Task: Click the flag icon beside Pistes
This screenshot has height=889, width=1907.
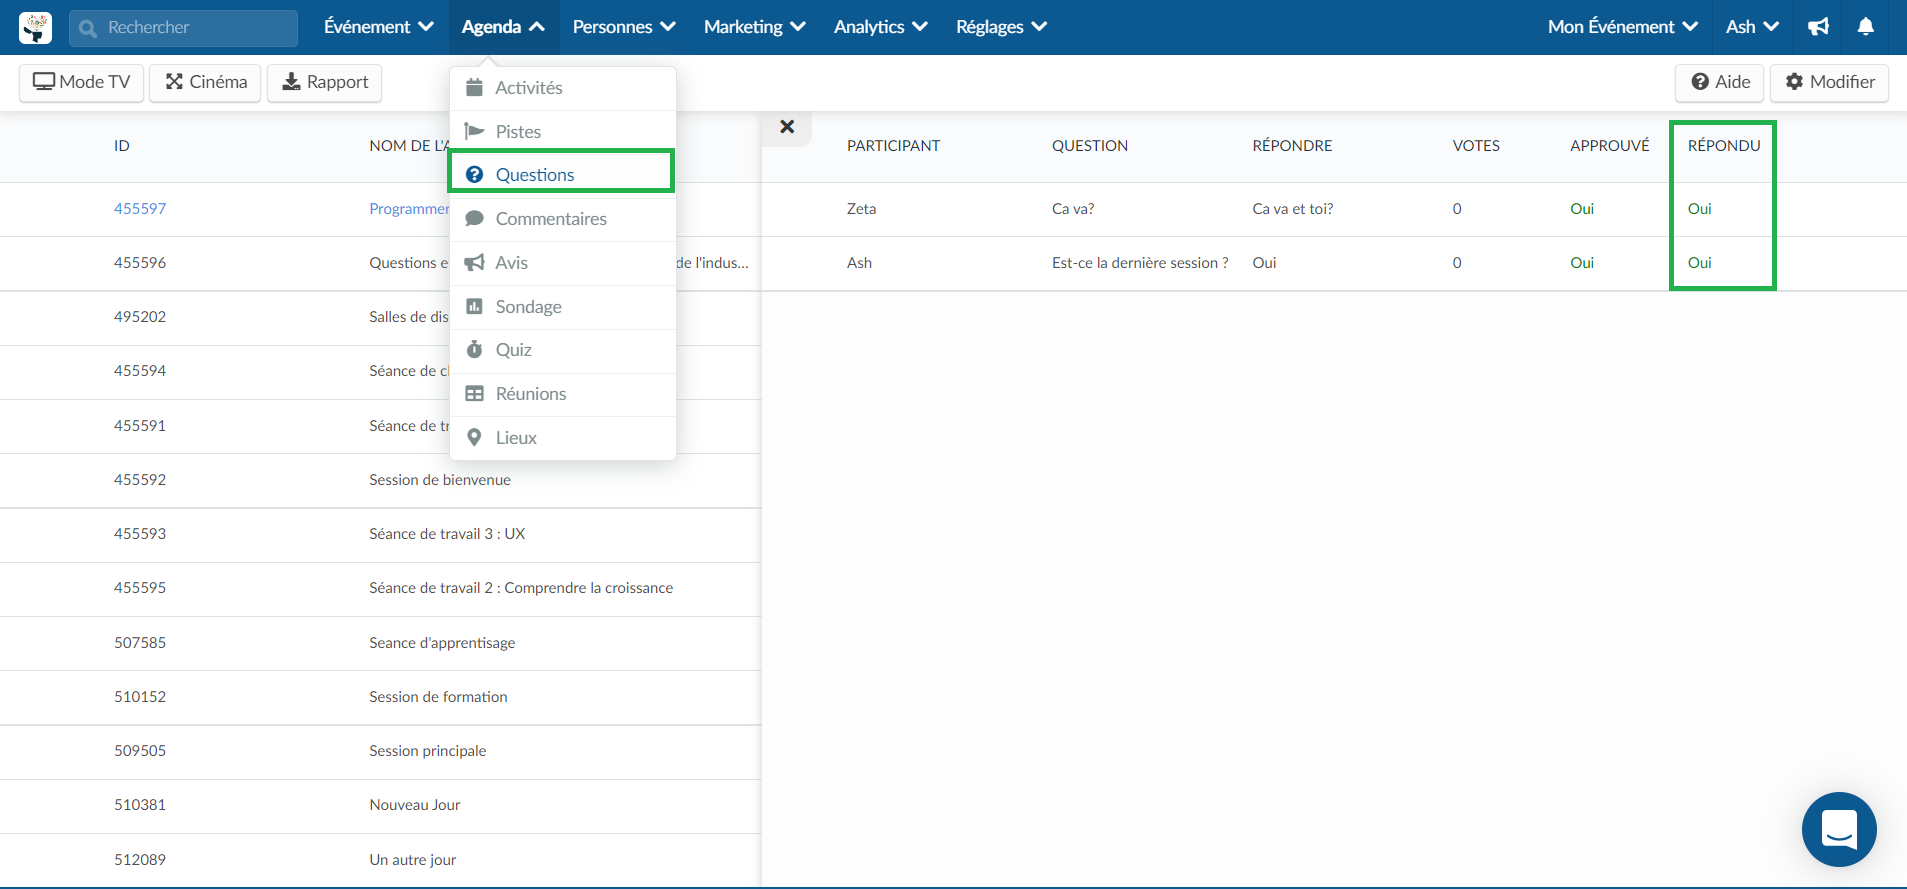Action: tap(475, 131)
